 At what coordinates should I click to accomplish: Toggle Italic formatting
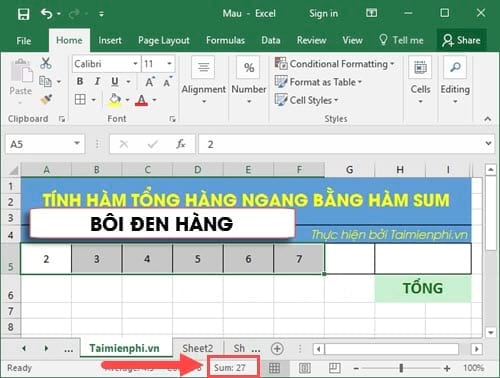click(x=97, y=81)
